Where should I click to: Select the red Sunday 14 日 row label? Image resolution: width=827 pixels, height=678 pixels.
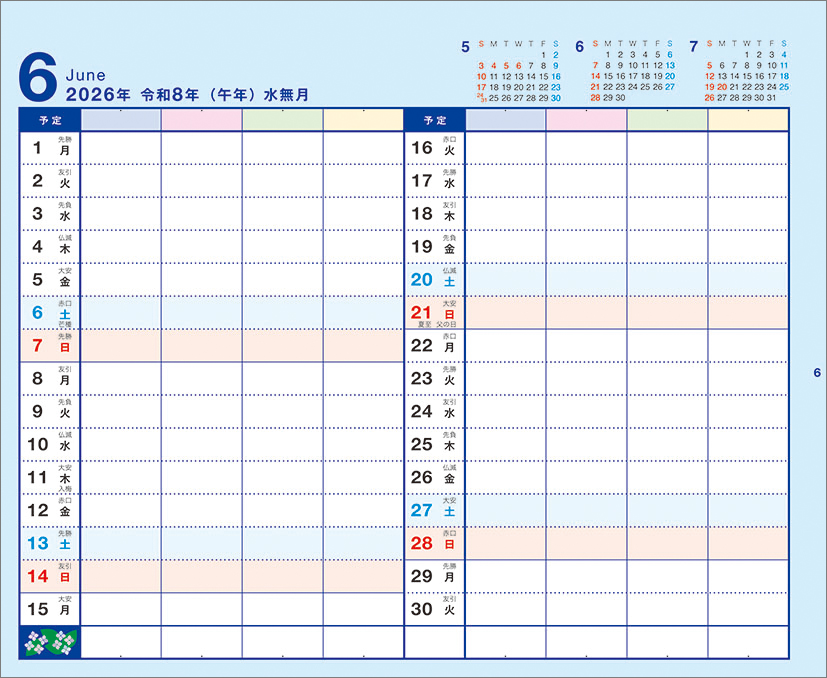pyautogui.click(x=50, y=576)
